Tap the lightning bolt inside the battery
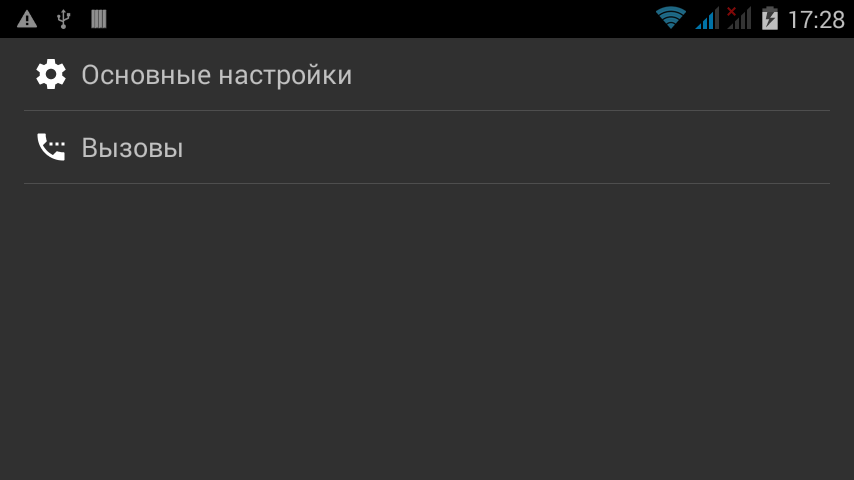The width and height of the screenshot is (854, 480). point(770,20)
